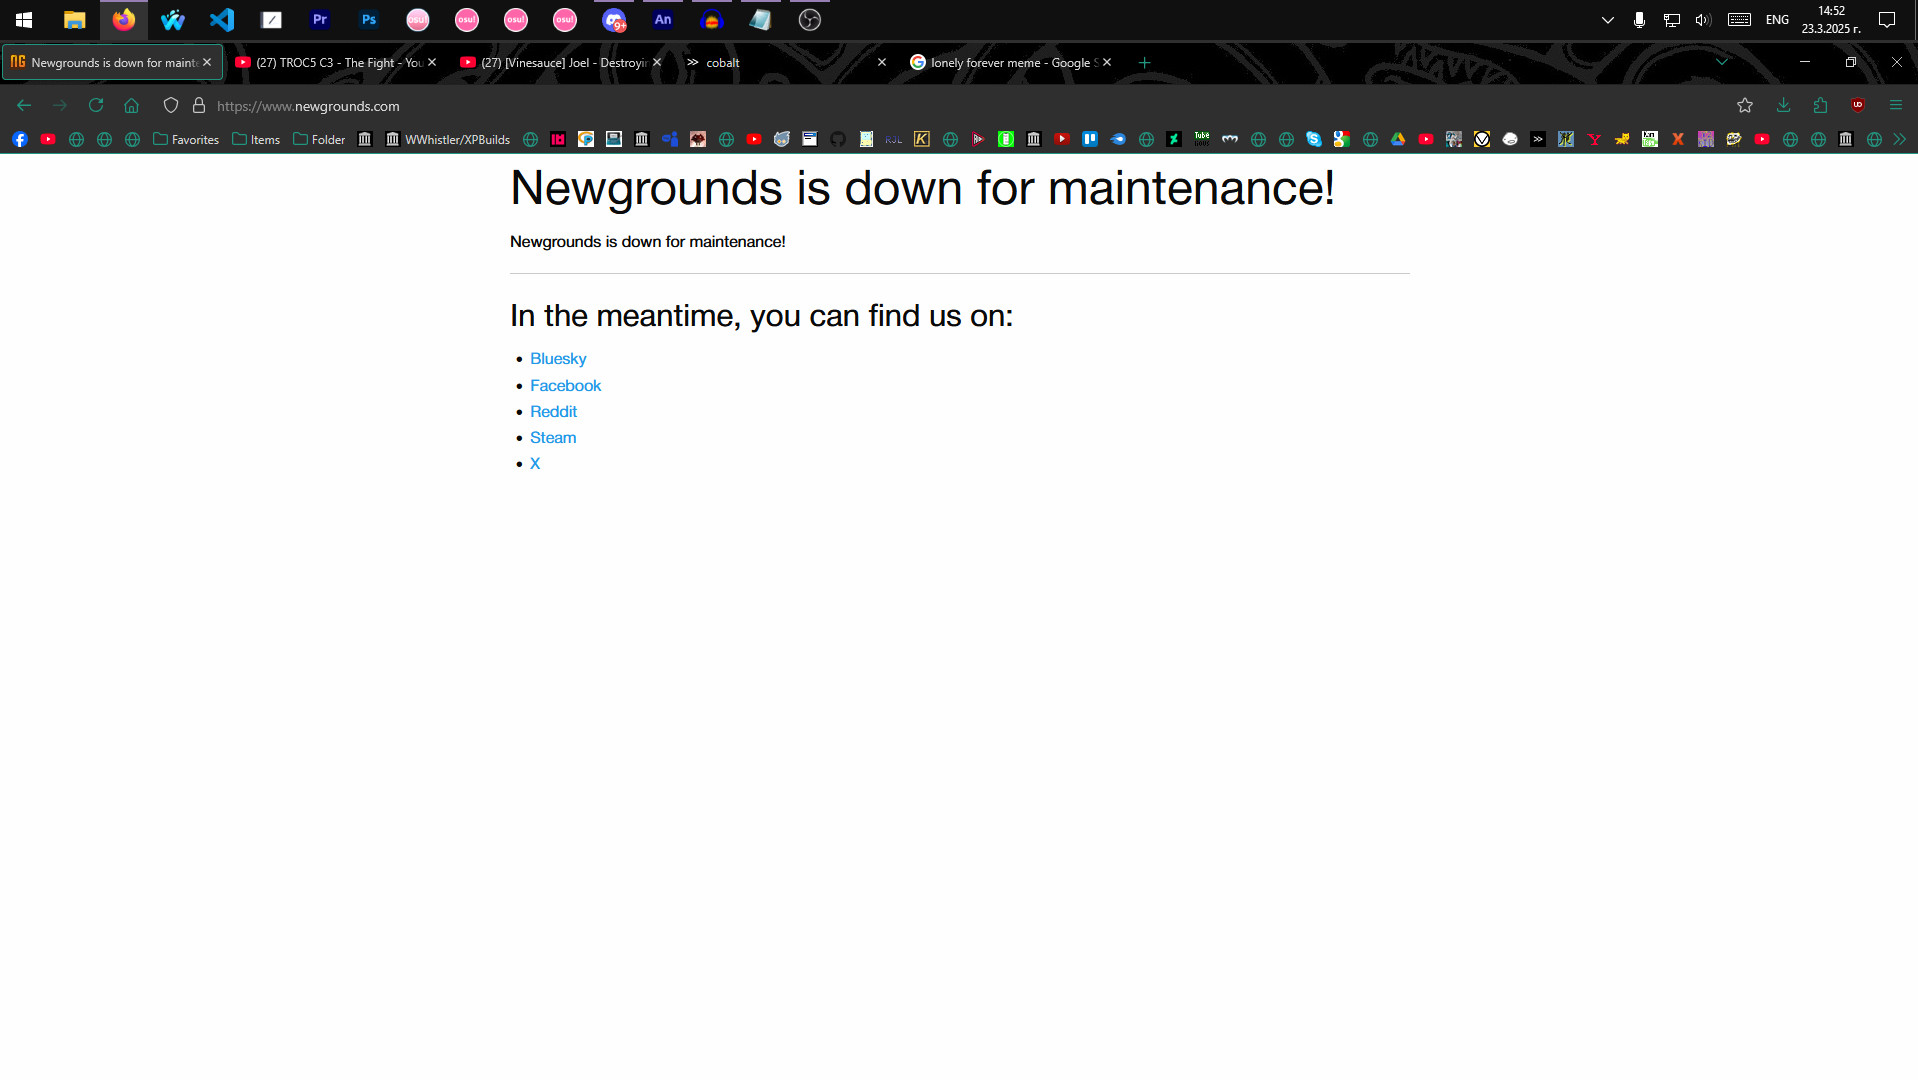1918x1080 pixels.
Task: Open the Bluesky link
Action: [558, 359]
